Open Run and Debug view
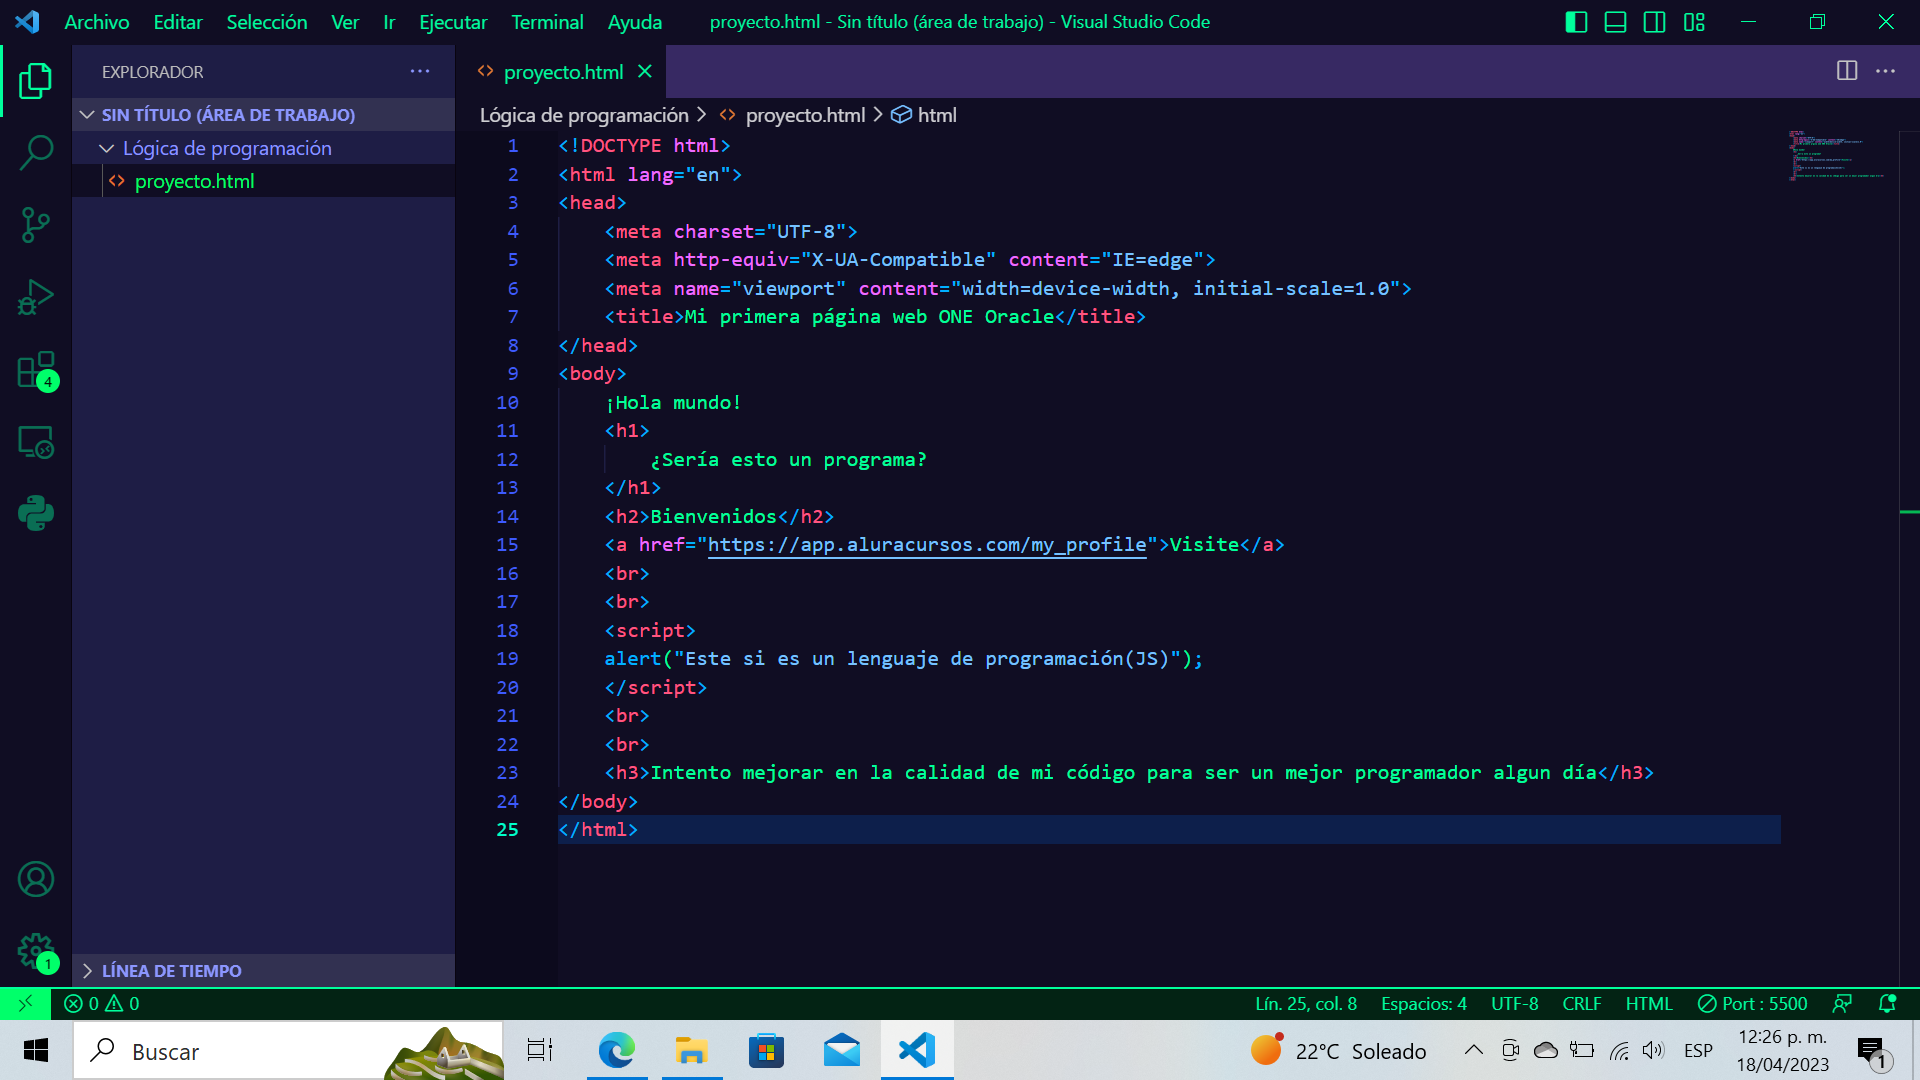 click(x=36, y=297)
